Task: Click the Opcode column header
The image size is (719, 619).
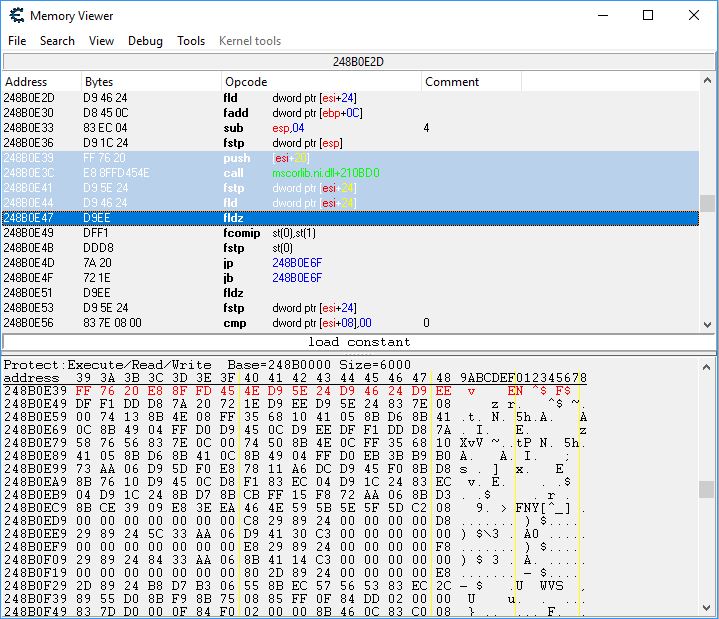Action: 320,82
